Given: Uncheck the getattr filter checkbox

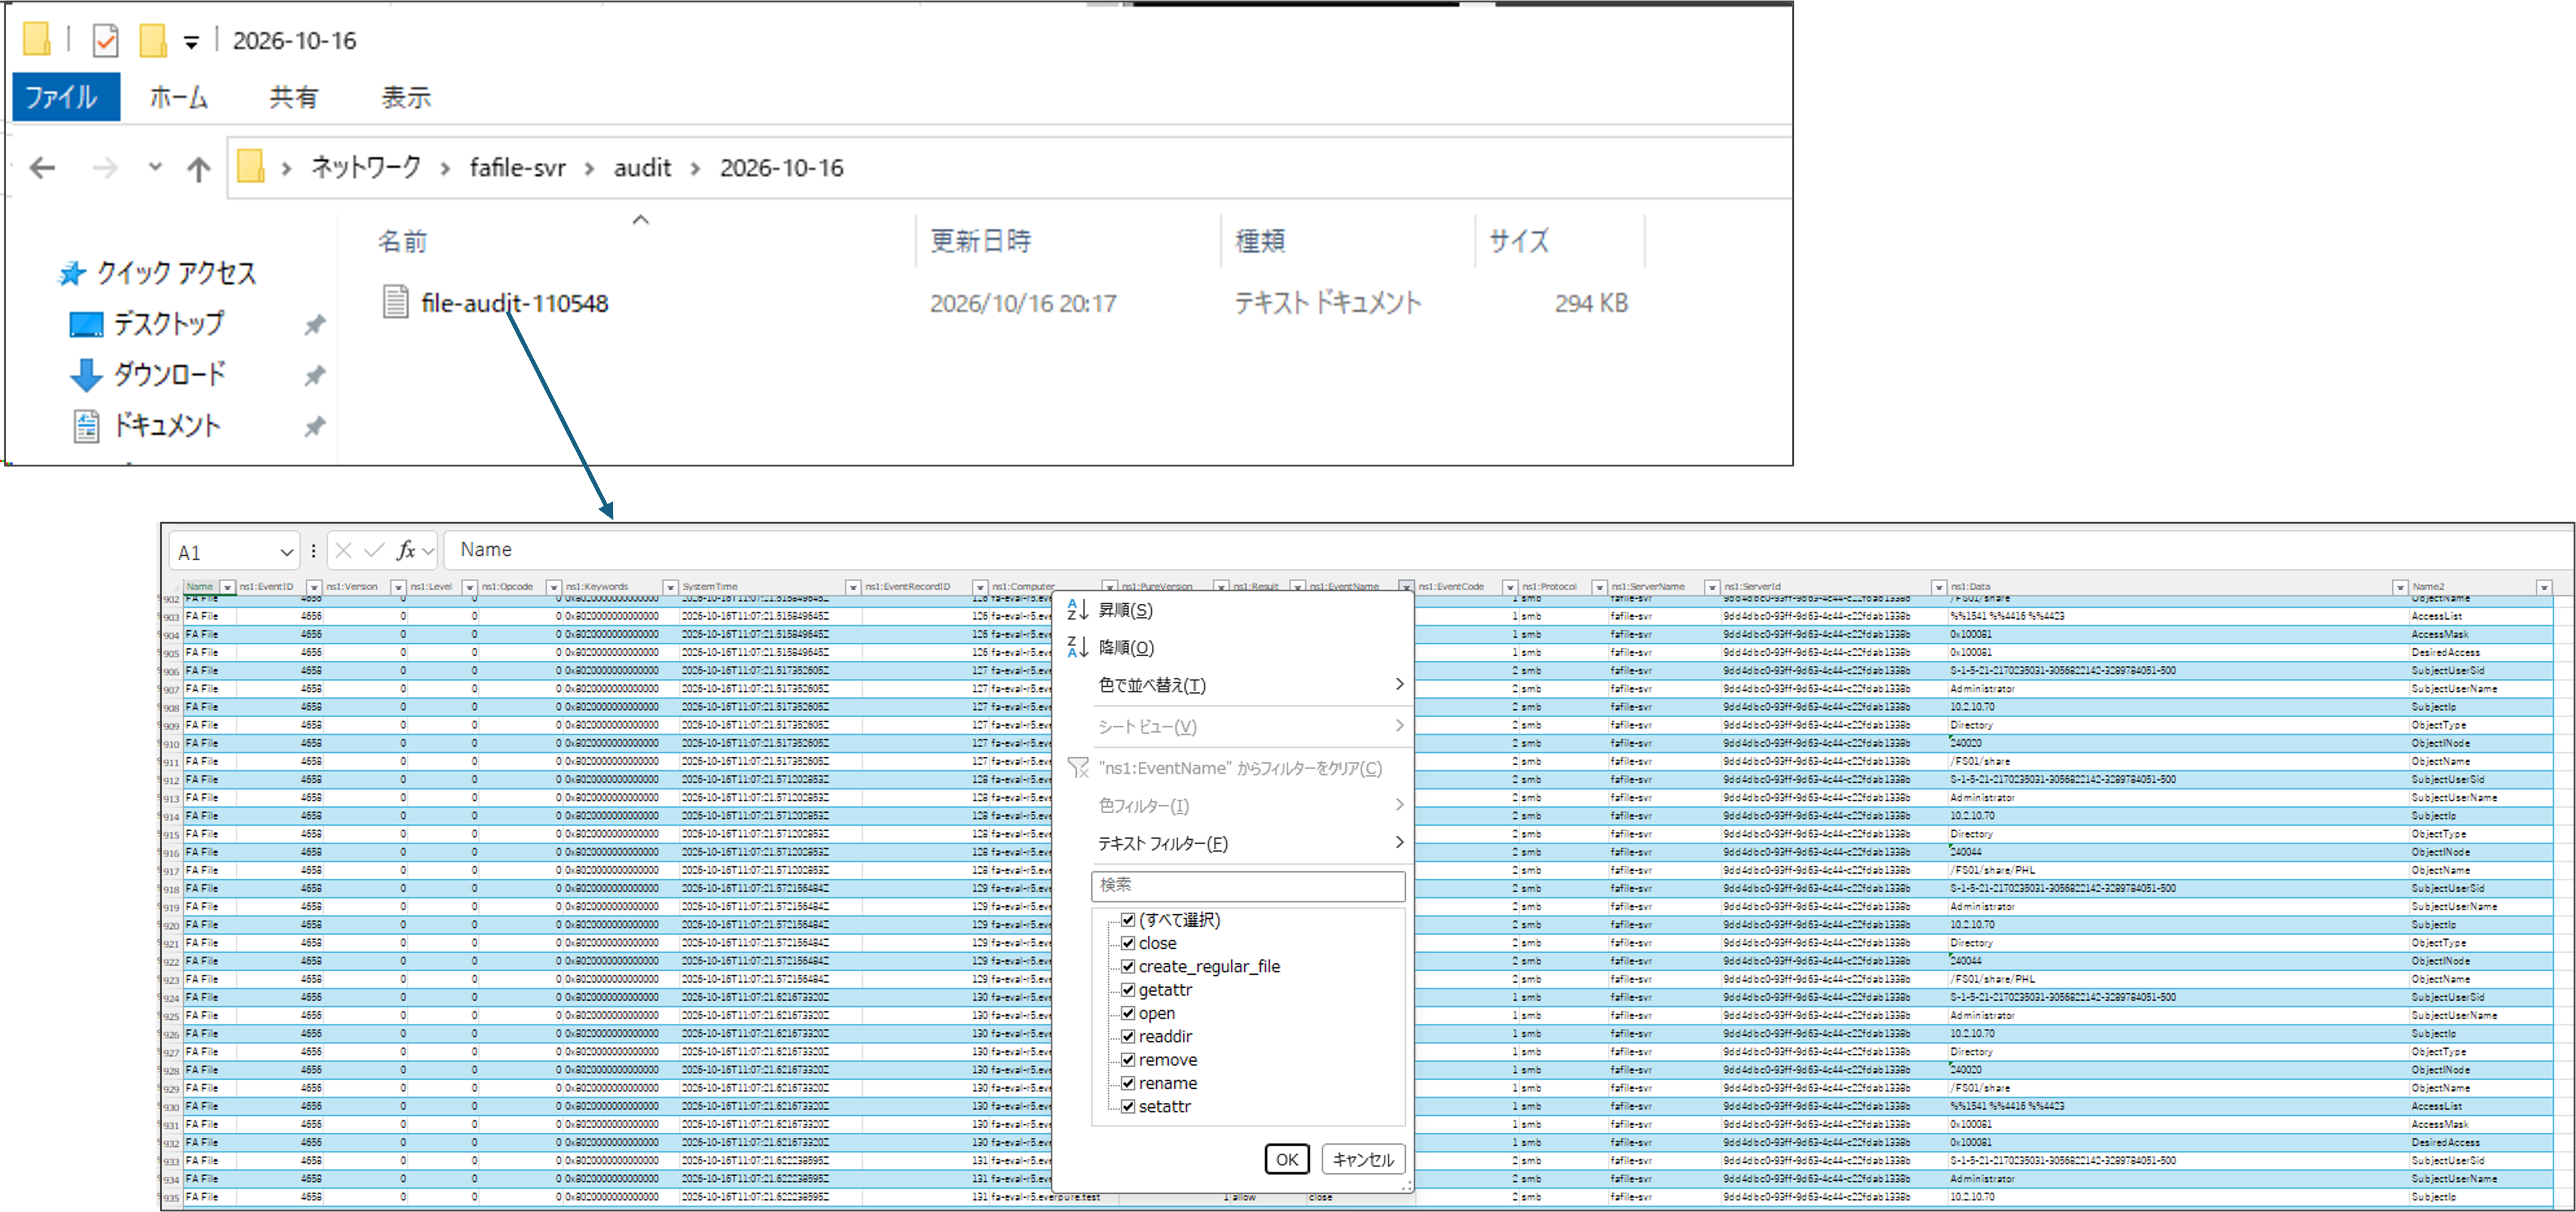Looking at the screenshot, I should [1128, 990].
